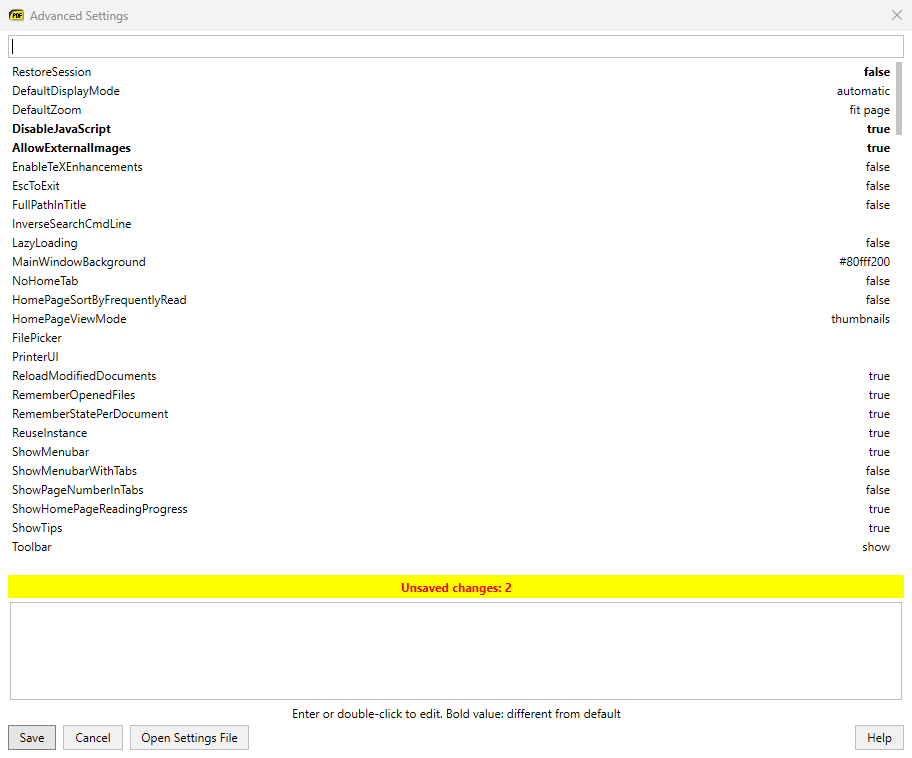
Task: Click the 'false' value of LazyLoading
Action: [x=878, y=243]
